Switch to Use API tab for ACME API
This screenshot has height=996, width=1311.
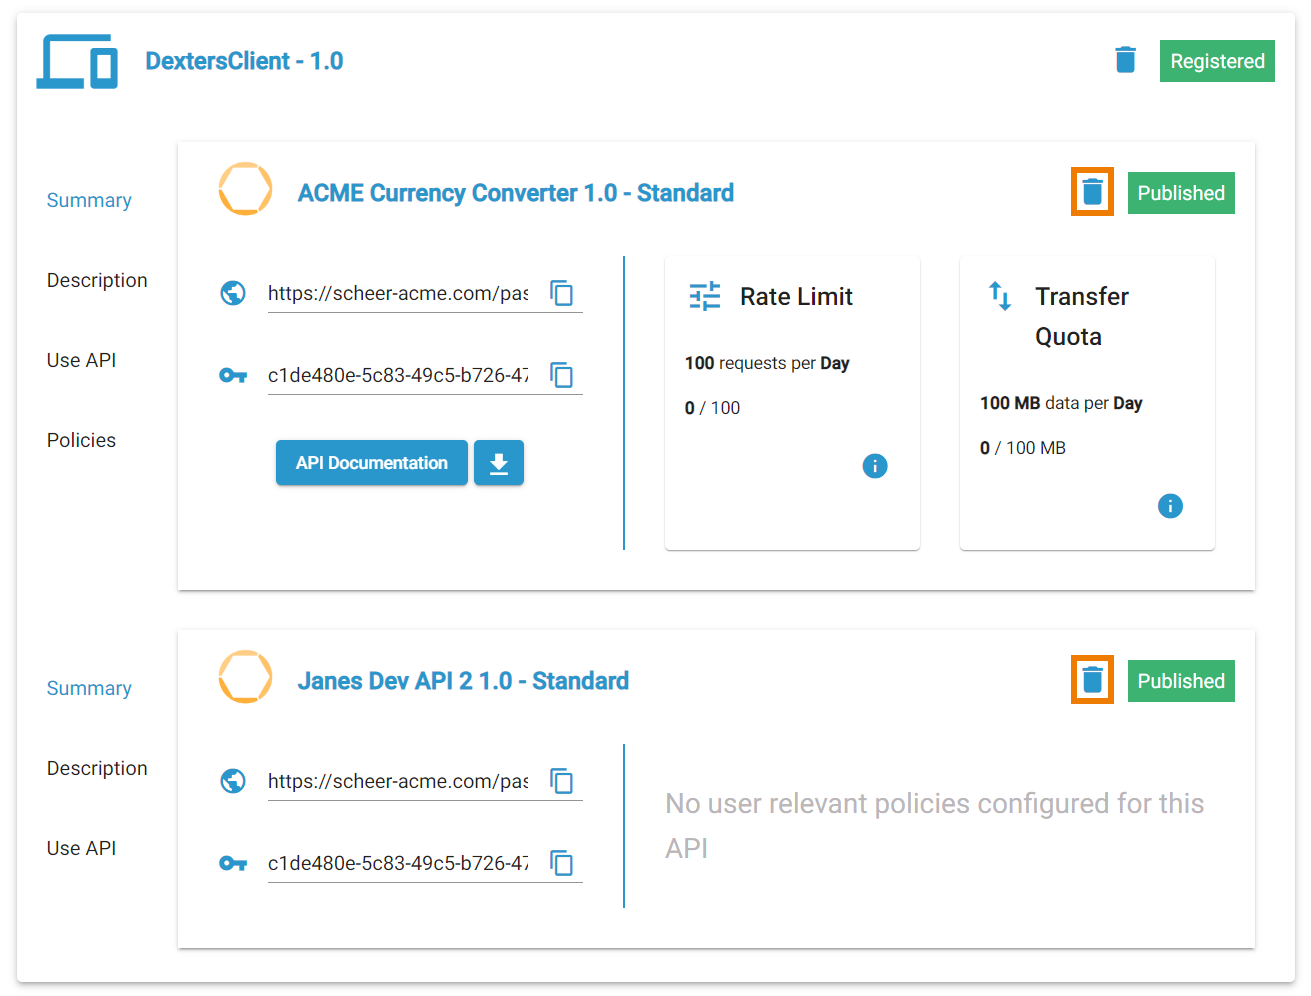pos(81,360)
